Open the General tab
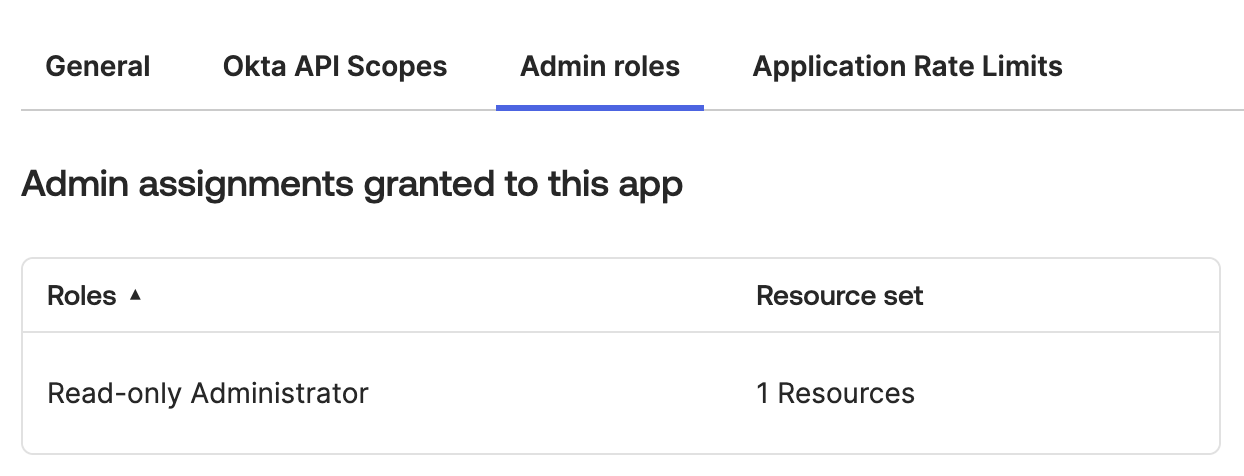Image resolution: width=1244 pixels, height=476 pixels. point(98,67)
